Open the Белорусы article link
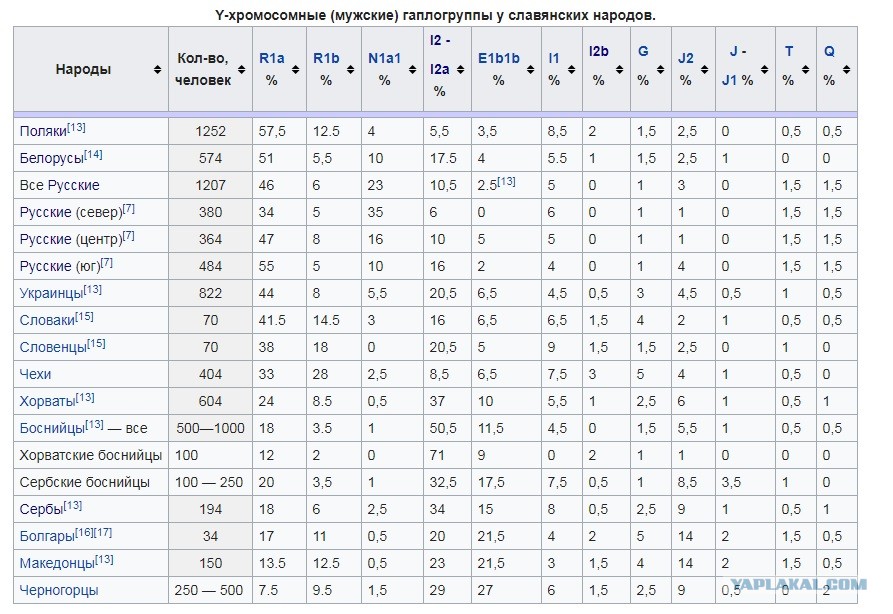This screenshot has width=893, height=614. point(51,158)
